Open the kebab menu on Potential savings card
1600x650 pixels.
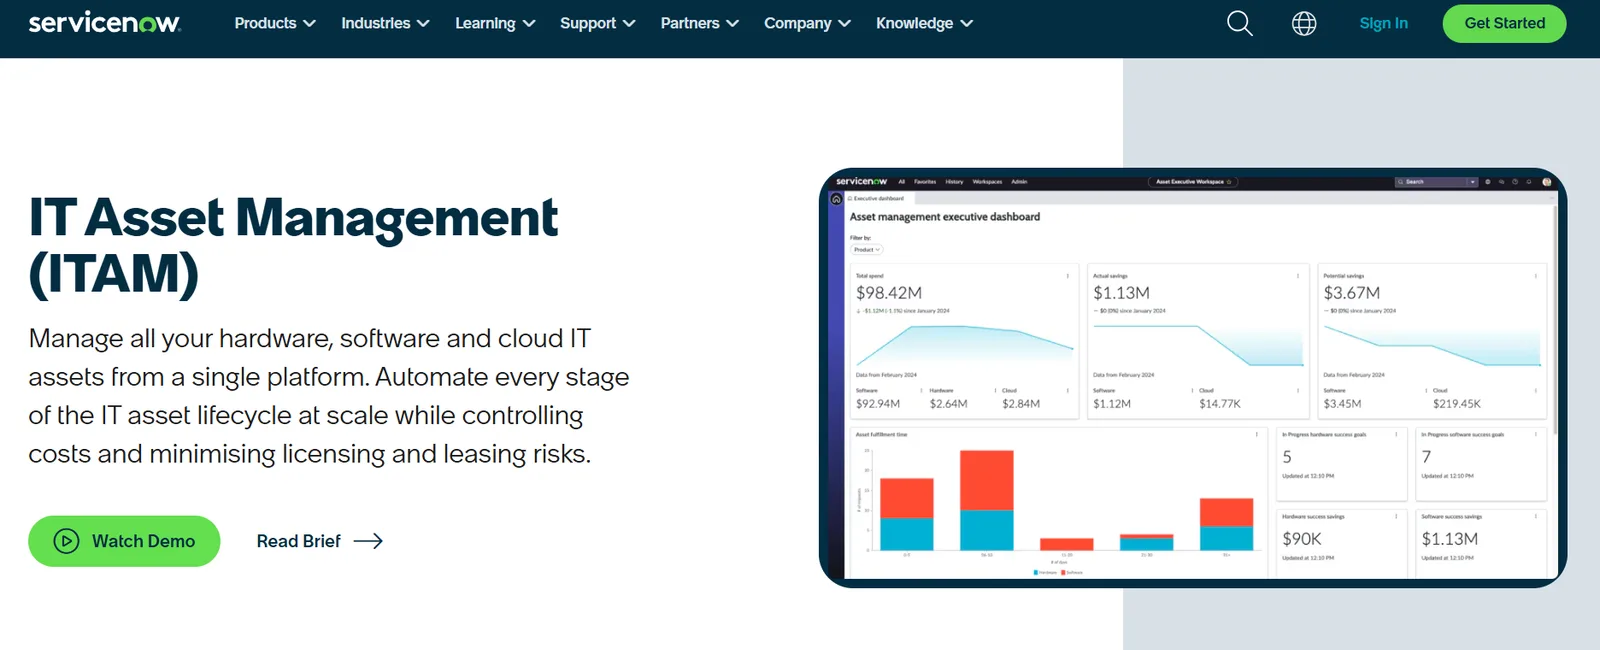point(1536,276)
